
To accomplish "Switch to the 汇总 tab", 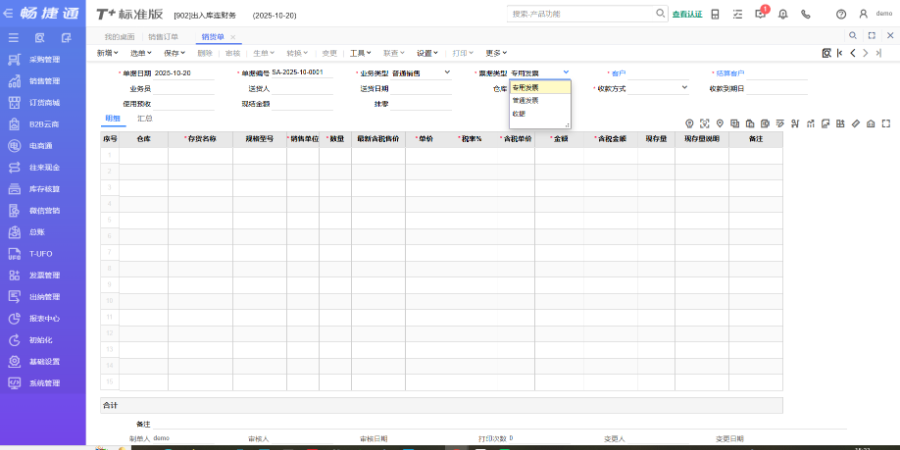I will coord(145,119).
